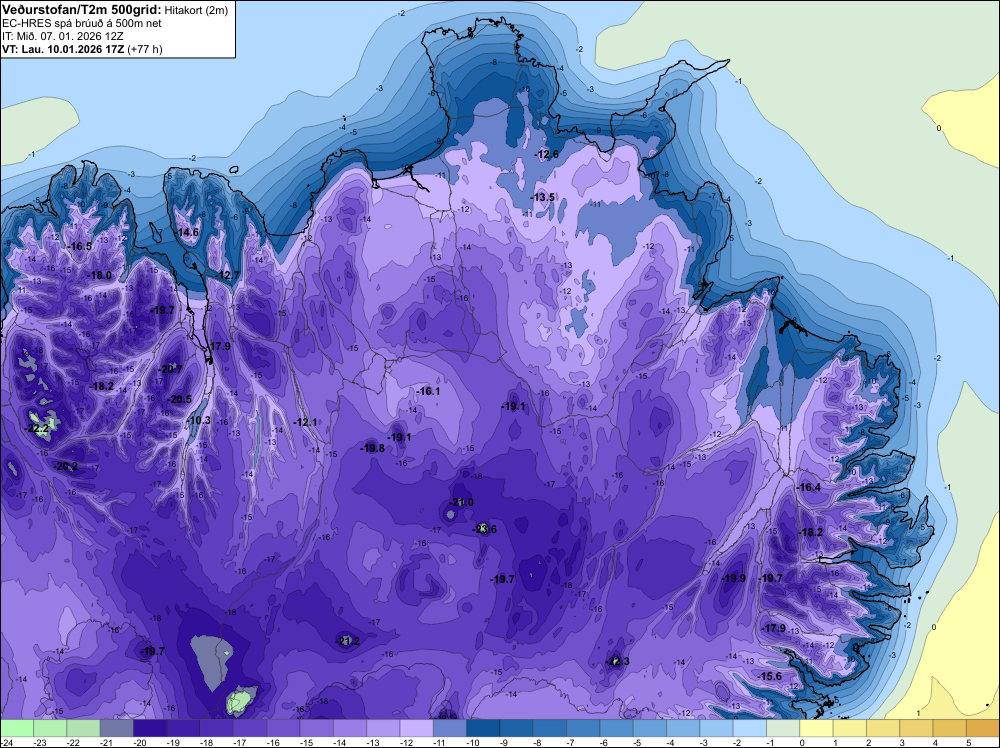Viewport: 1000px width, 748px height.
Task: Click the map title 'Veðurstofan/T2m 500grid'
Action: pos(82,9)
